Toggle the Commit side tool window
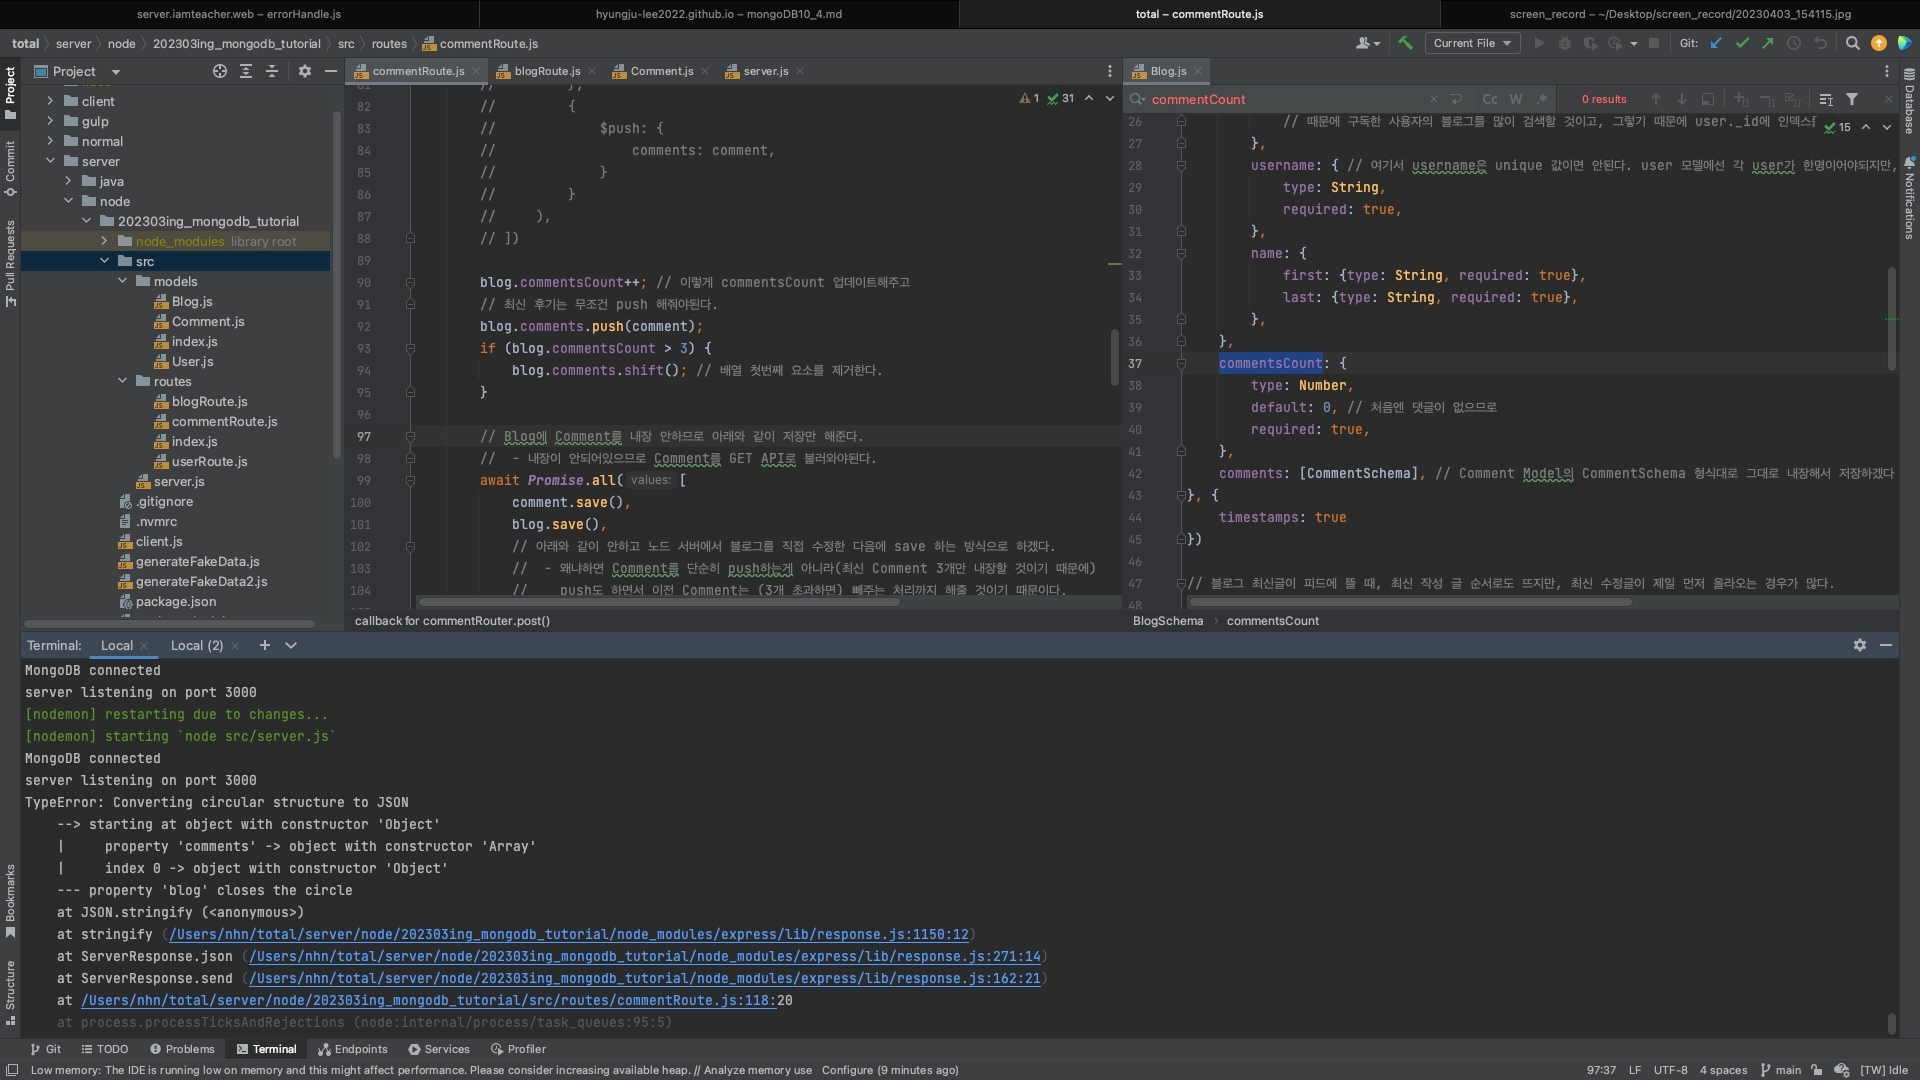 point(10,168)
